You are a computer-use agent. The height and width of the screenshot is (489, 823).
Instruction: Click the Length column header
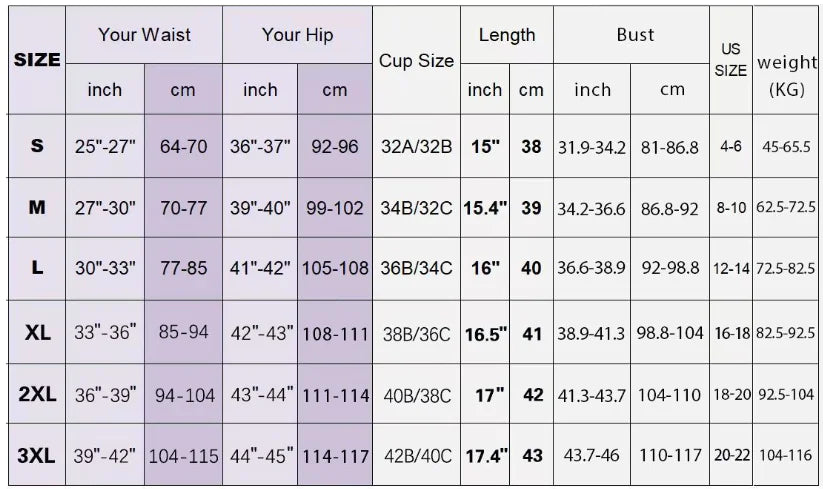pos(507,35)
